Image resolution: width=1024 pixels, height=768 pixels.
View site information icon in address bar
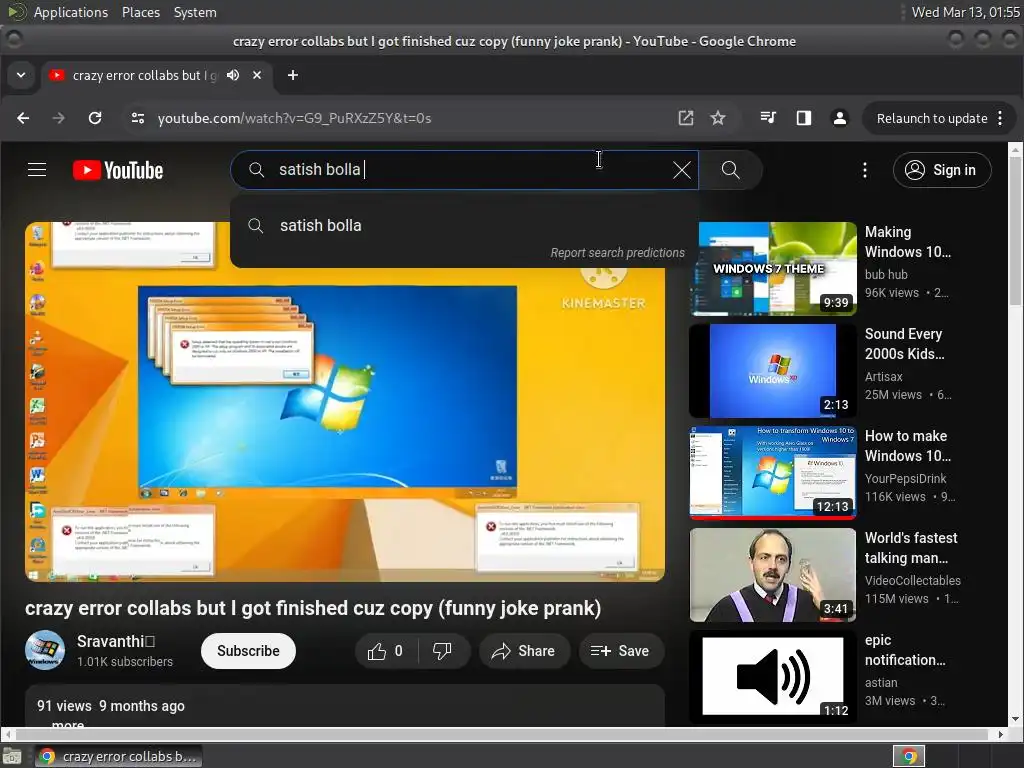138,118
